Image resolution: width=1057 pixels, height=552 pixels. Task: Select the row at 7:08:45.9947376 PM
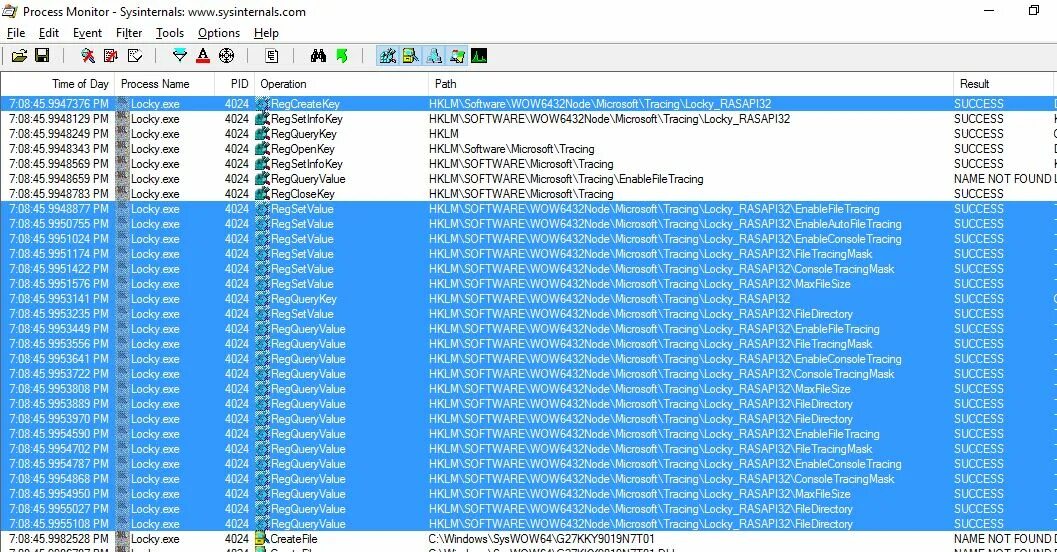tap(528, 104)
